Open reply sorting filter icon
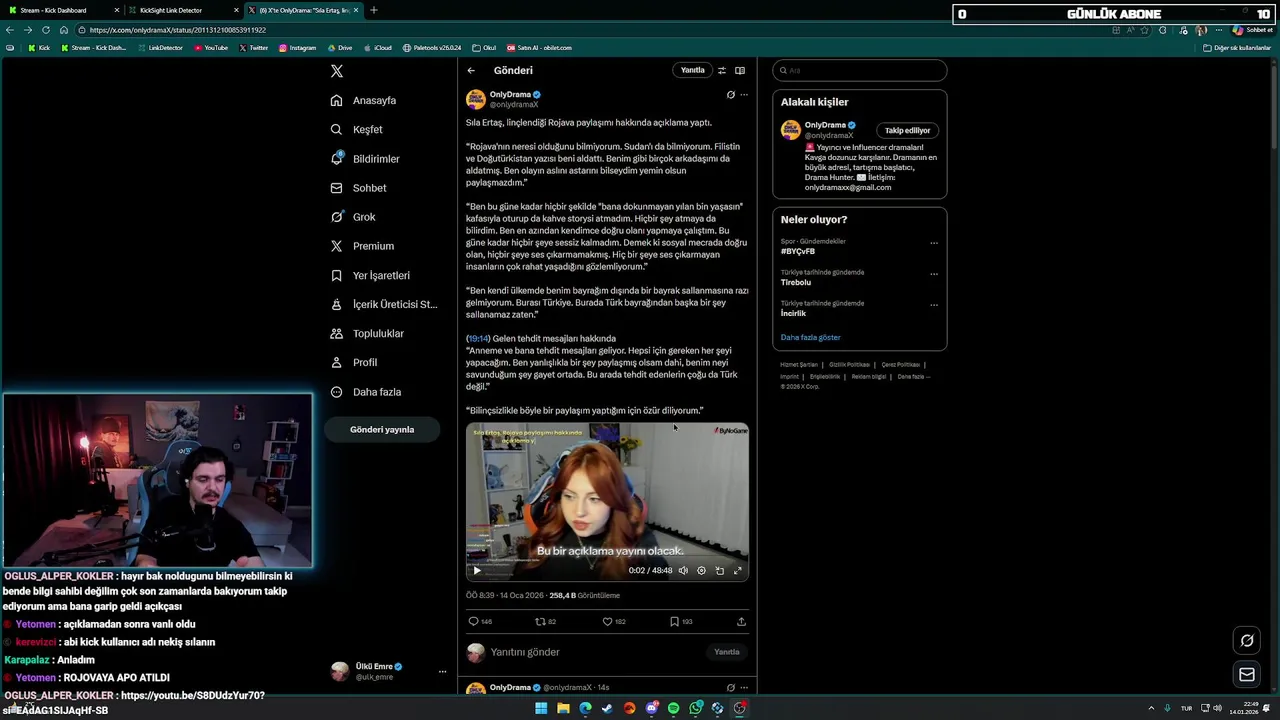Screen dimensions: 1280x720 [722, 71]
